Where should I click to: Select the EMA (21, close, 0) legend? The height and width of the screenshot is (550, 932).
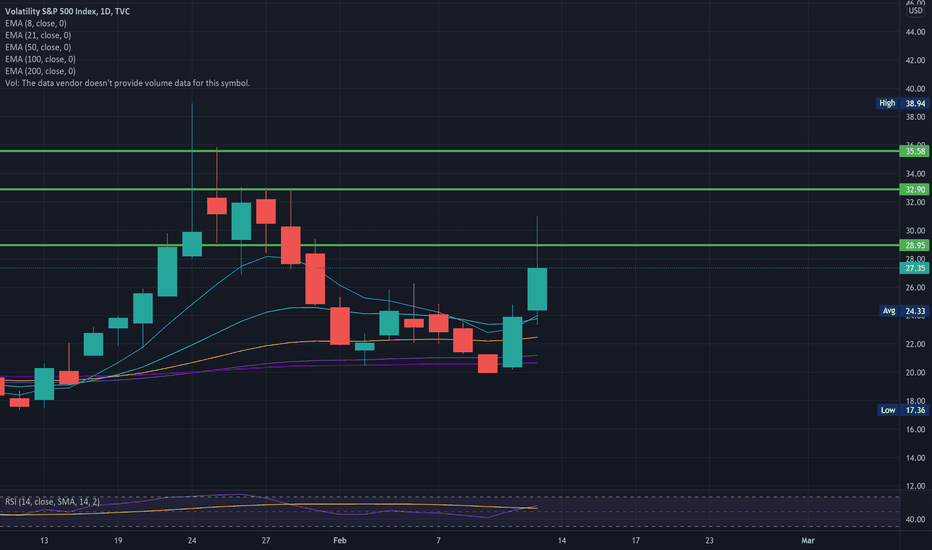click(38, 35)
